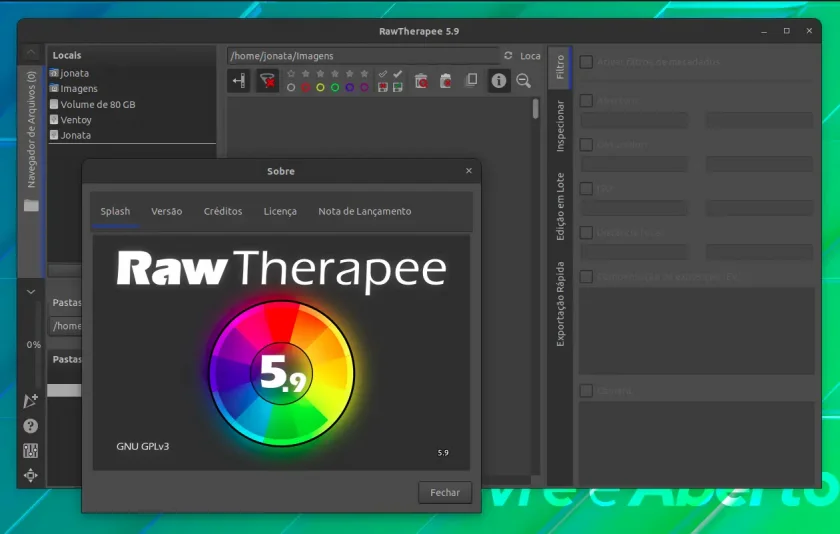
Task: View the Licença tab
Action: (280, 211)
